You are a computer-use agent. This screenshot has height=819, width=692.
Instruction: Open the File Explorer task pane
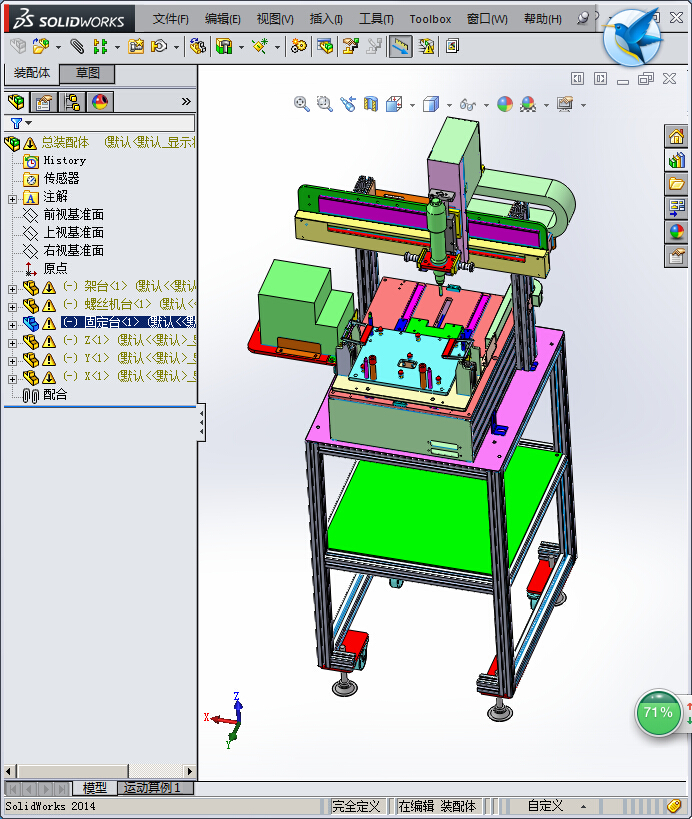tap(676, 183)
